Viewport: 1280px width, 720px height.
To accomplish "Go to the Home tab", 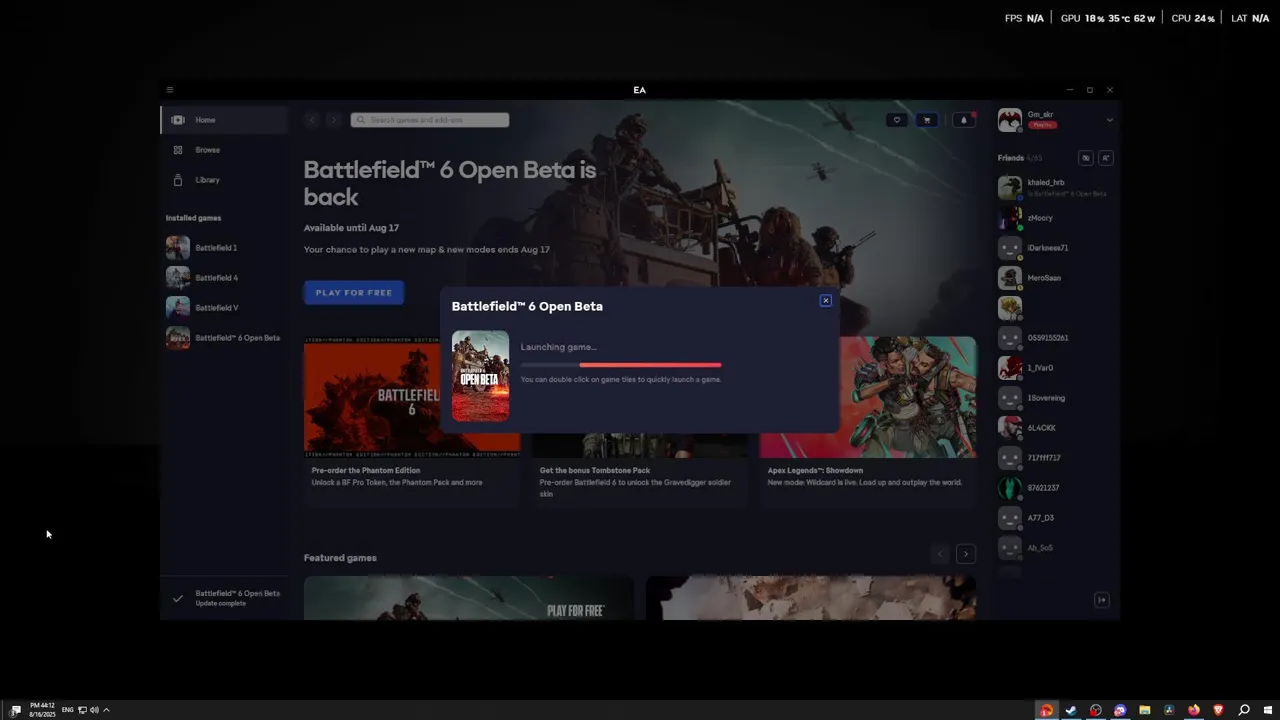I will [225, 120].
